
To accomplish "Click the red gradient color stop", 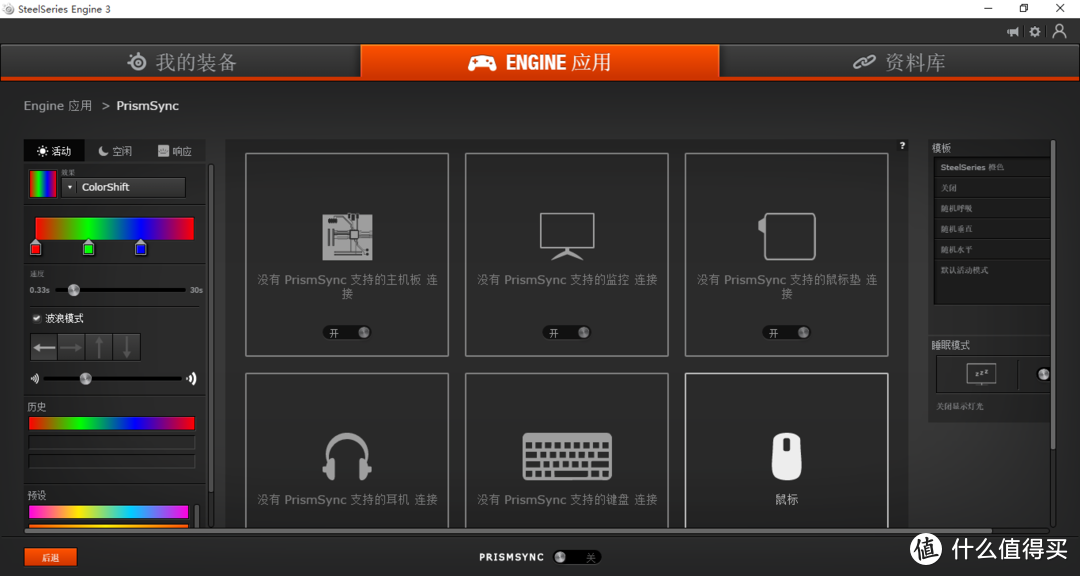I will click(x=36, y=247).
